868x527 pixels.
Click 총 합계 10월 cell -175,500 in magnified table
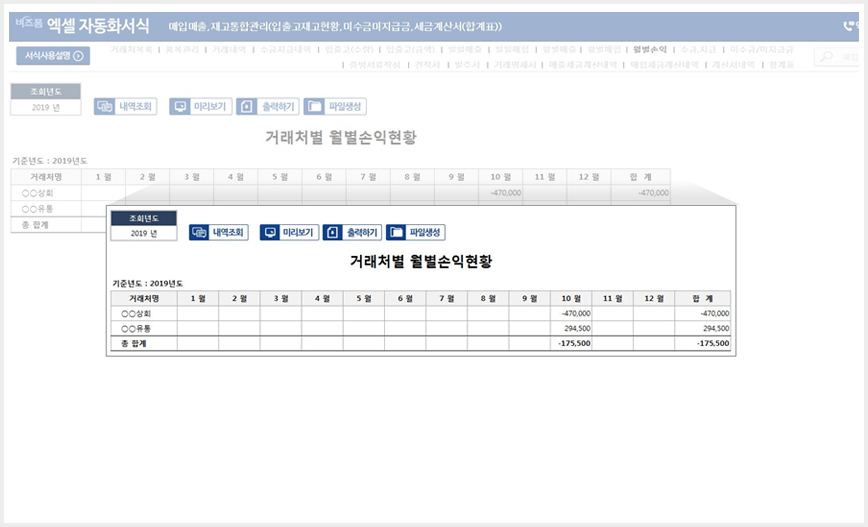571,343
